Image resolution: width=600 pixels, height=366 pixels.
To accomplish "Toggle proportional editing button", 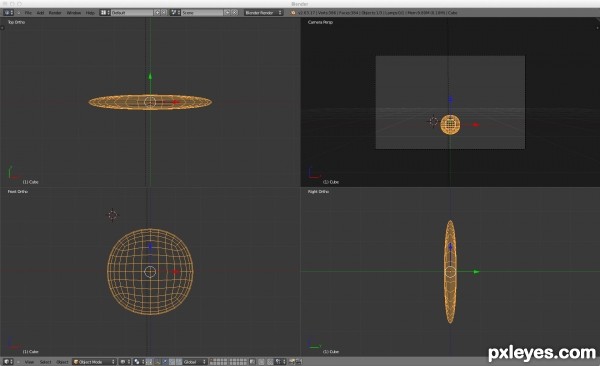I will coord(261,362).
